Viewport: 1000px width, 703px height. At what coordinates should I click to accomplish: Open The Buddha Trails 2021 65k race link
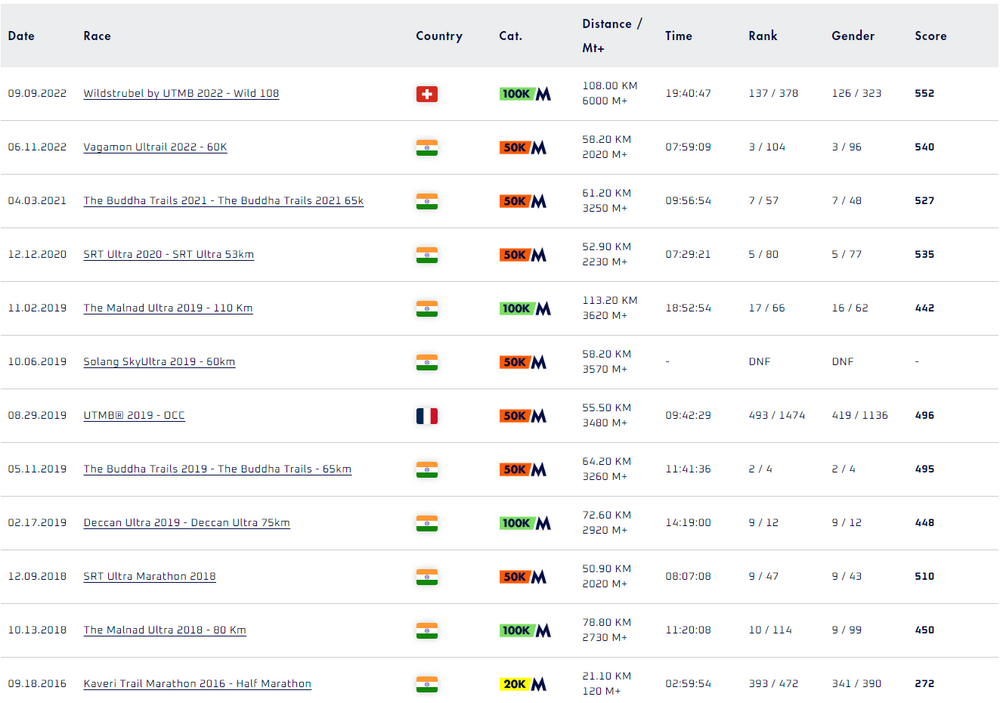[x=223, y=200]
